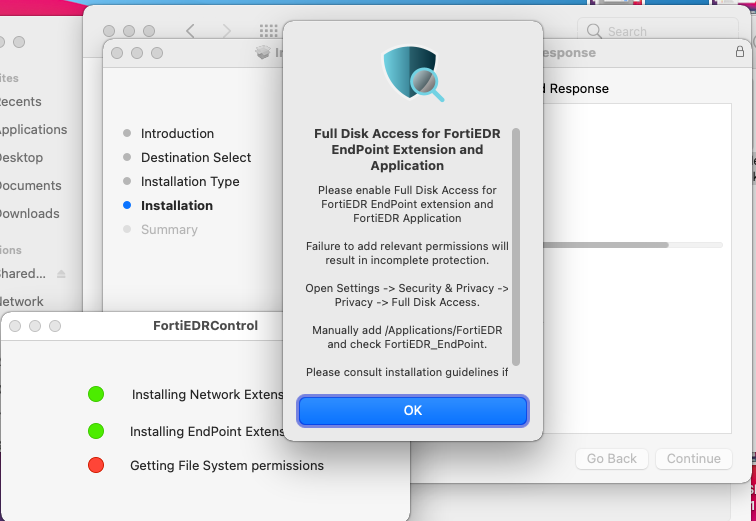The height and width of the screenshot is (521, 756).
Task: Click the dialog's vertical scrollbar
Action: 516,246
